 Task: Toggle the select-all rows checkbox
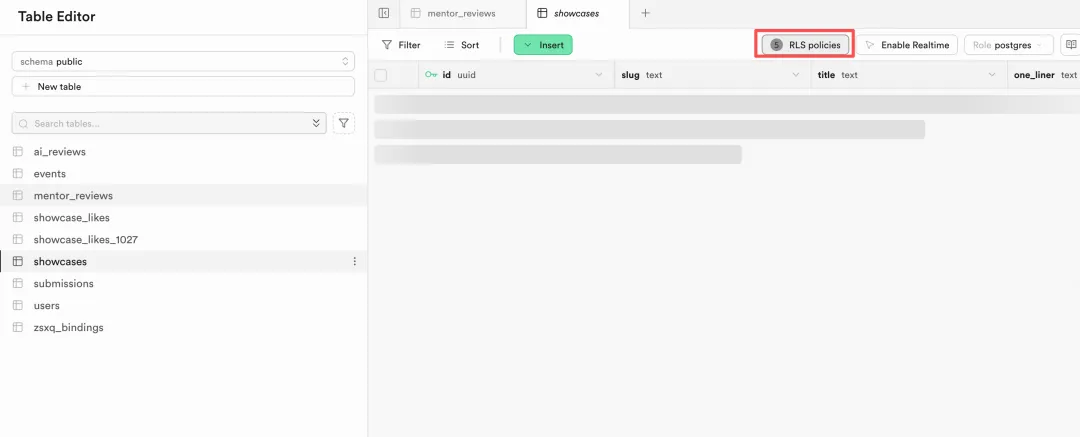click(380, 75)
